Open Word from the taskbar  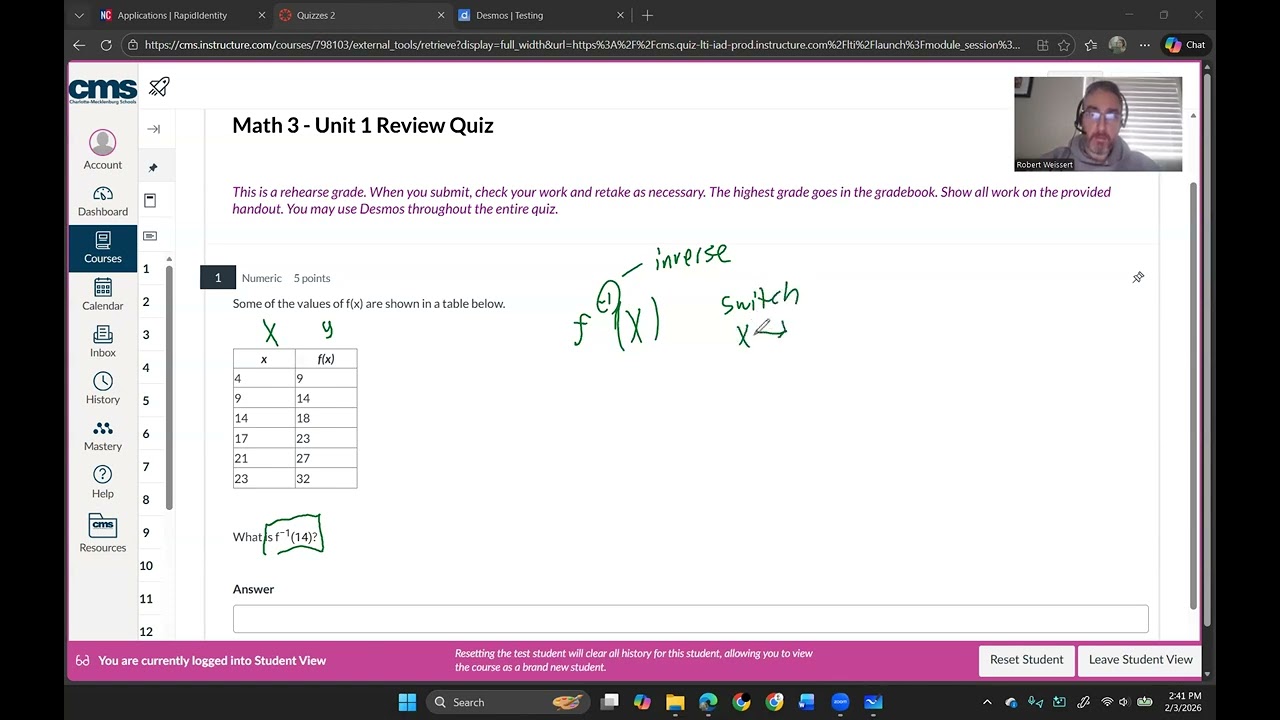pos(807,702)
